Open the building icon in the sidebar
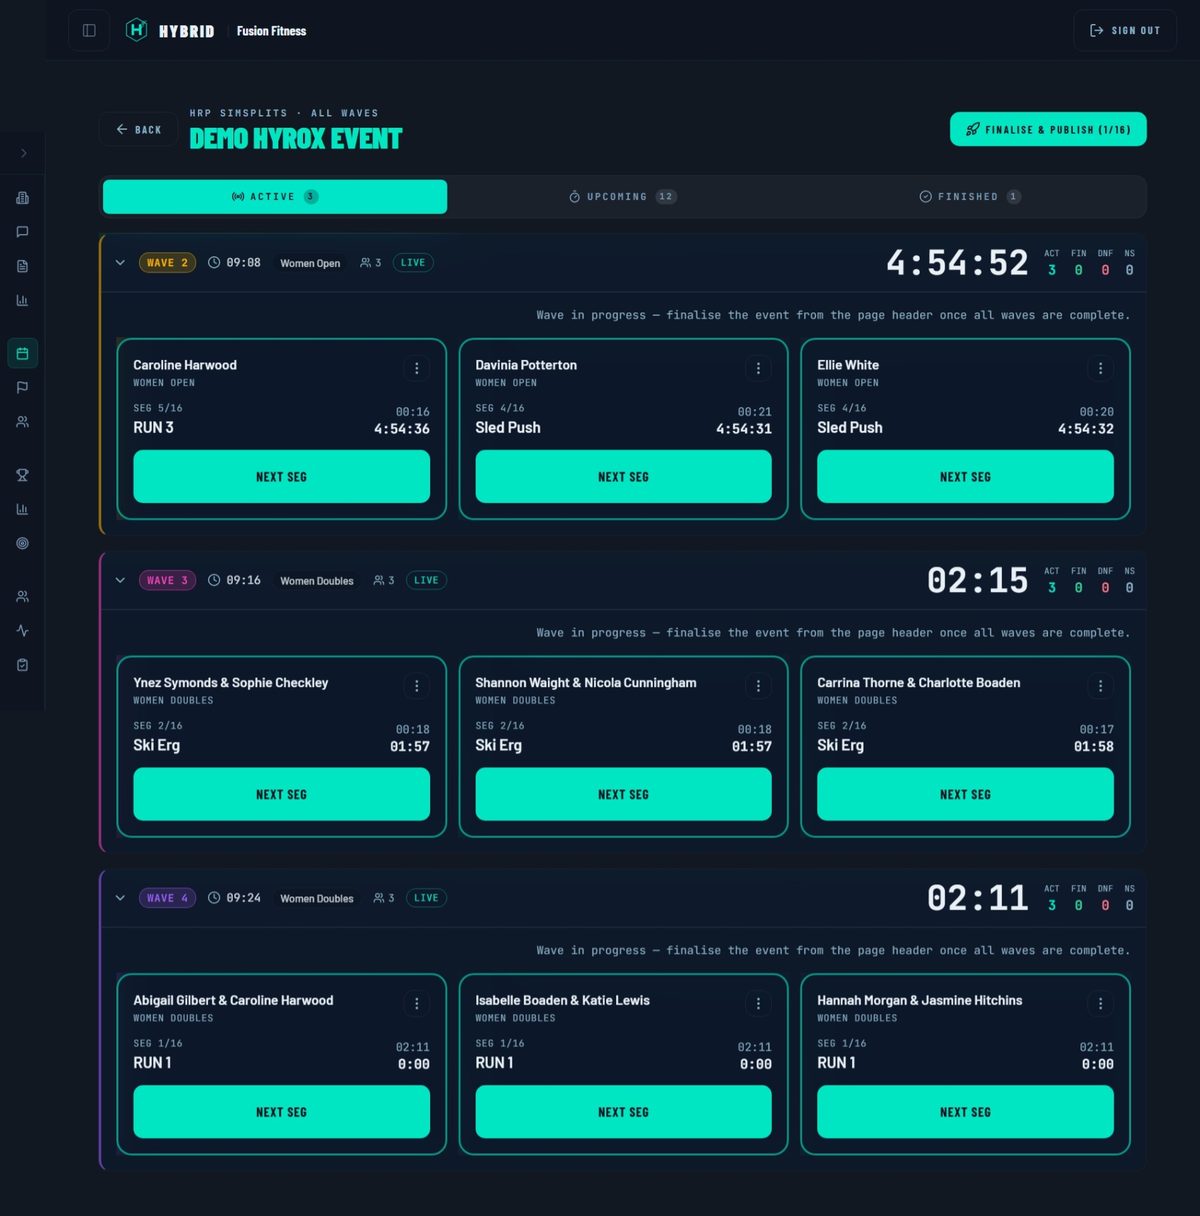 point(22,198)
